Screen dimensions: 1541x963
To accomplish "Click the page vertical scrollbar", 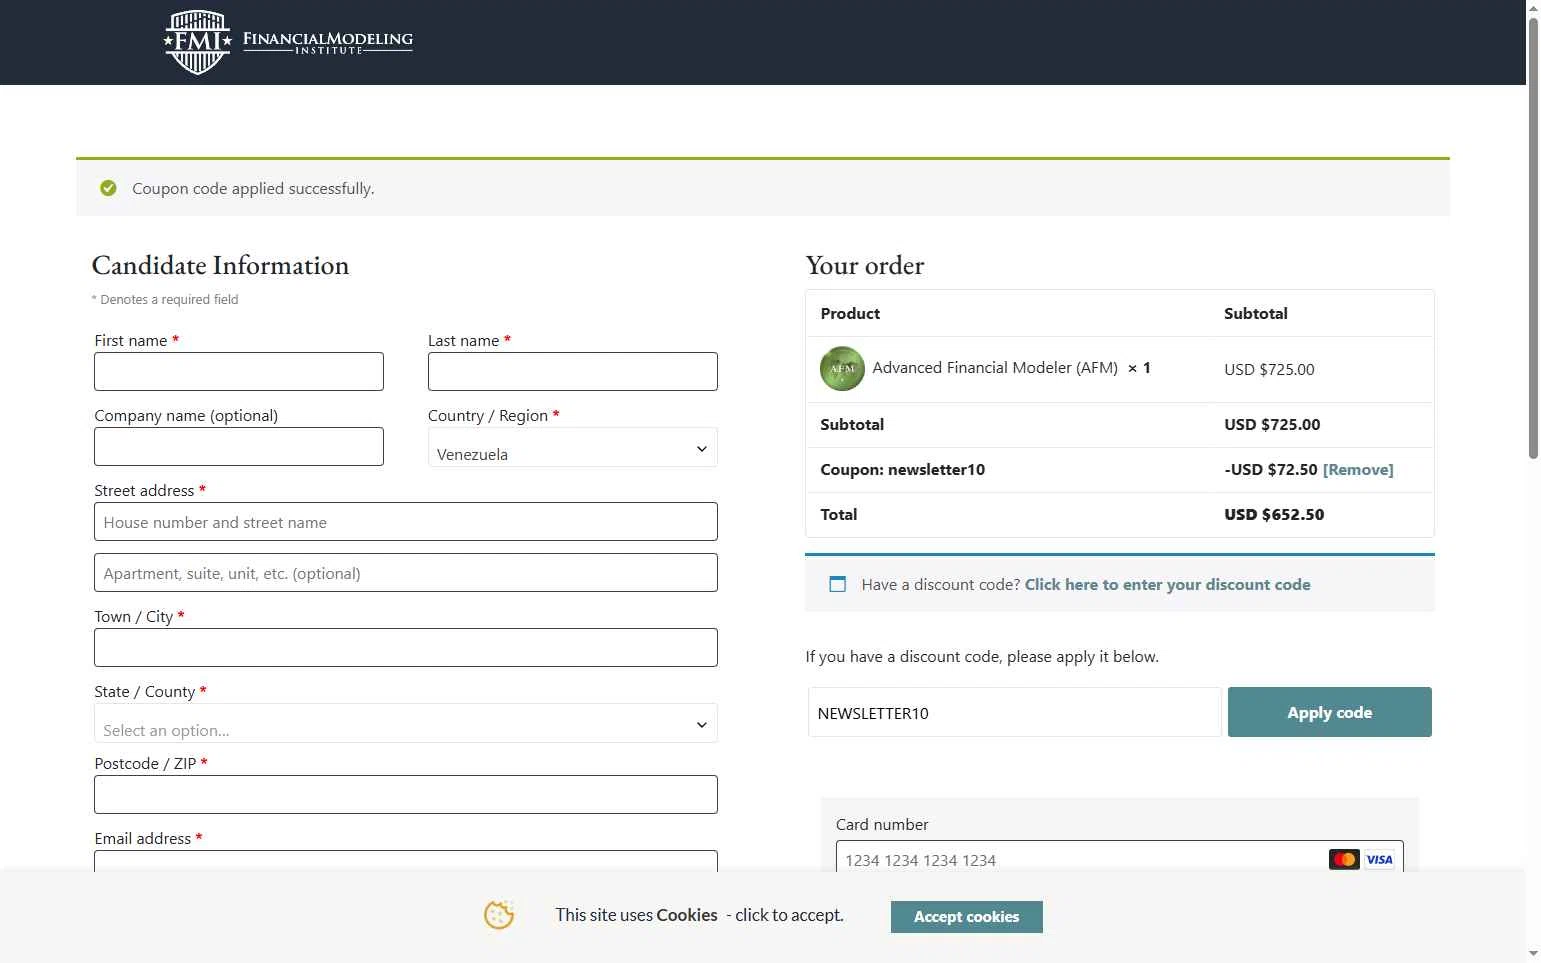I will pos(1533,238).
